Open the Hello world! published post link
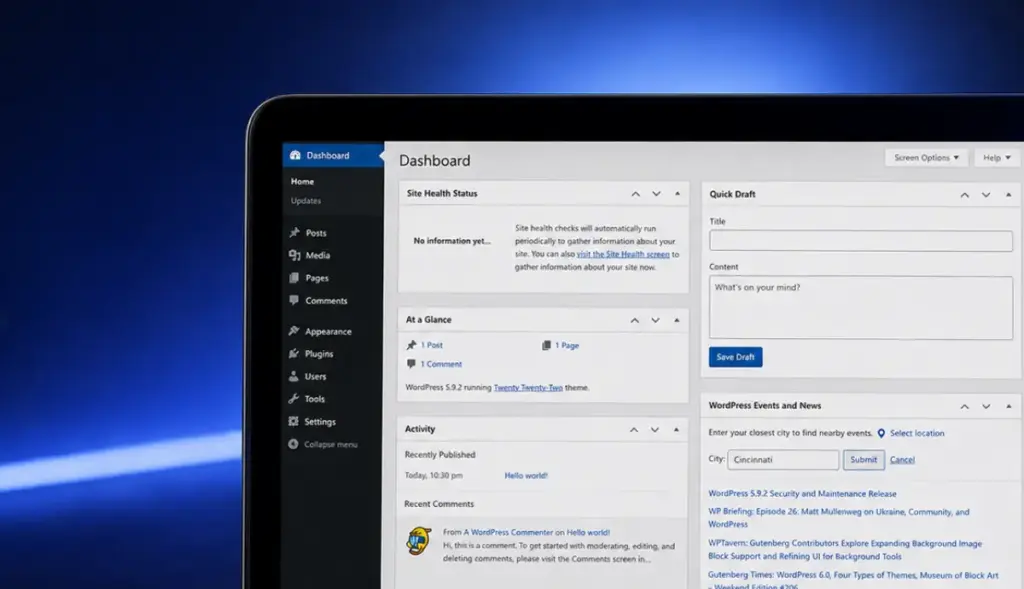Viewport: 1024px width, 589px height. 526,475
